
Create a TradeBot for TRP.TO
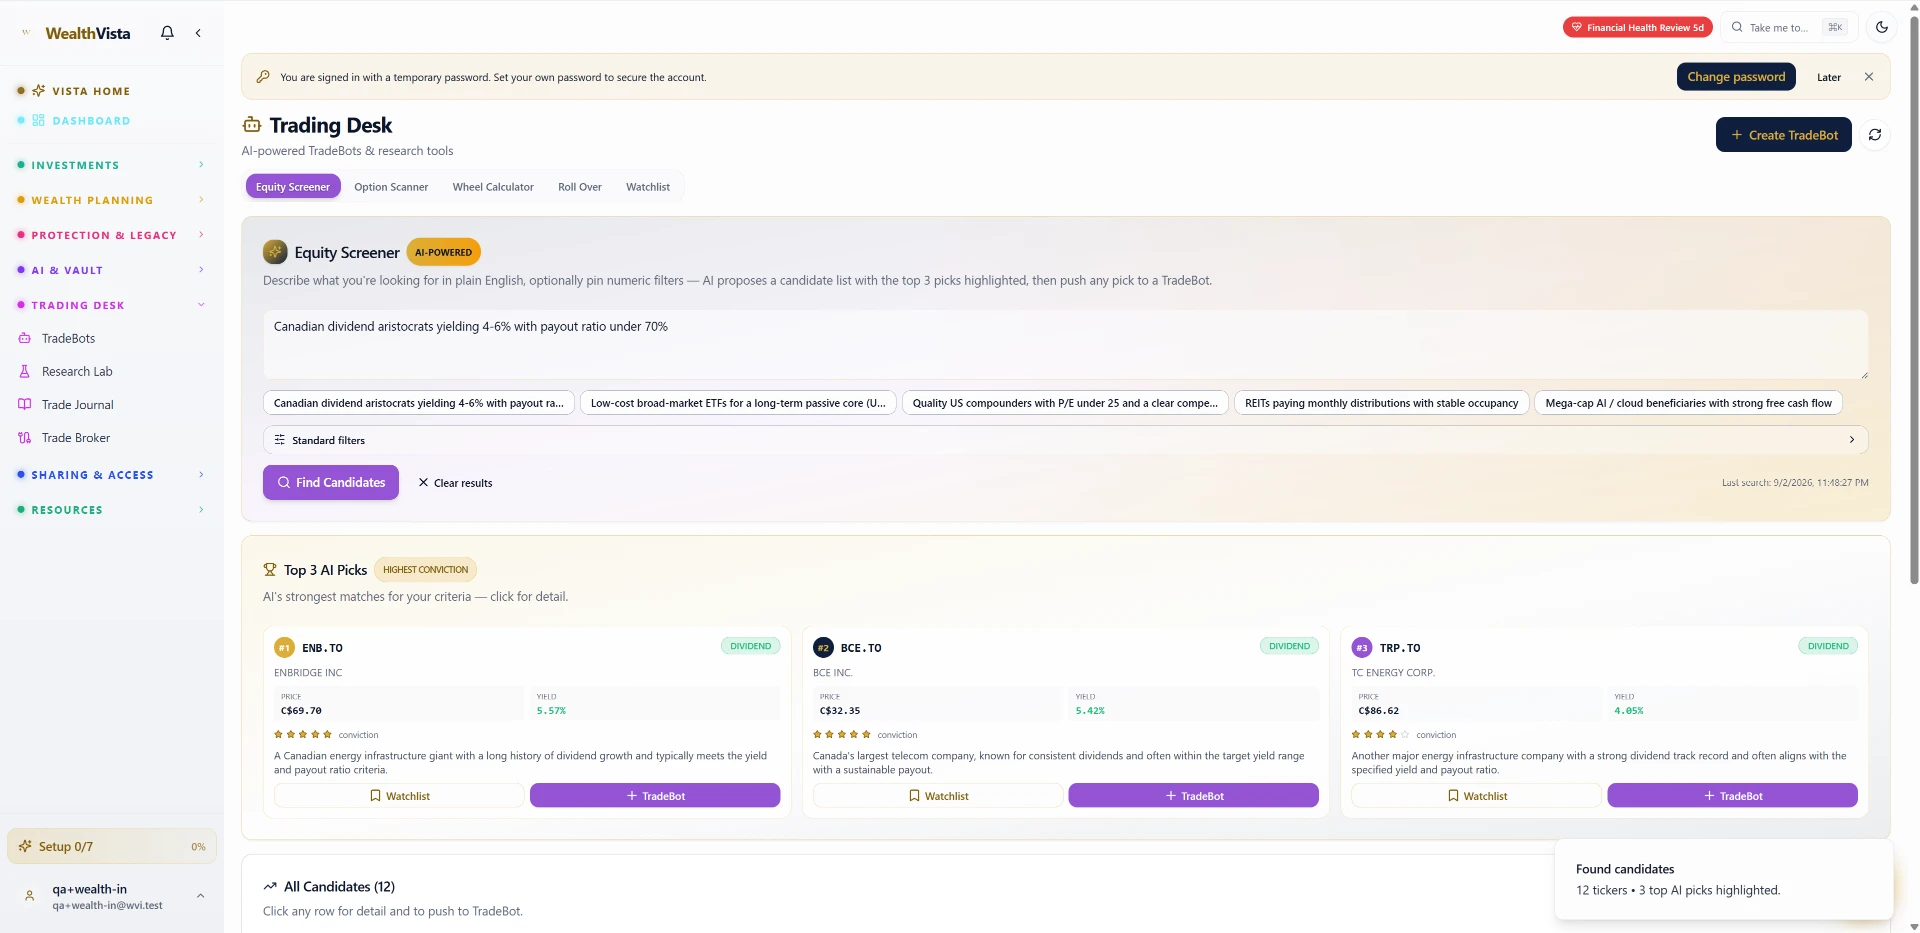pos(1733,796)
